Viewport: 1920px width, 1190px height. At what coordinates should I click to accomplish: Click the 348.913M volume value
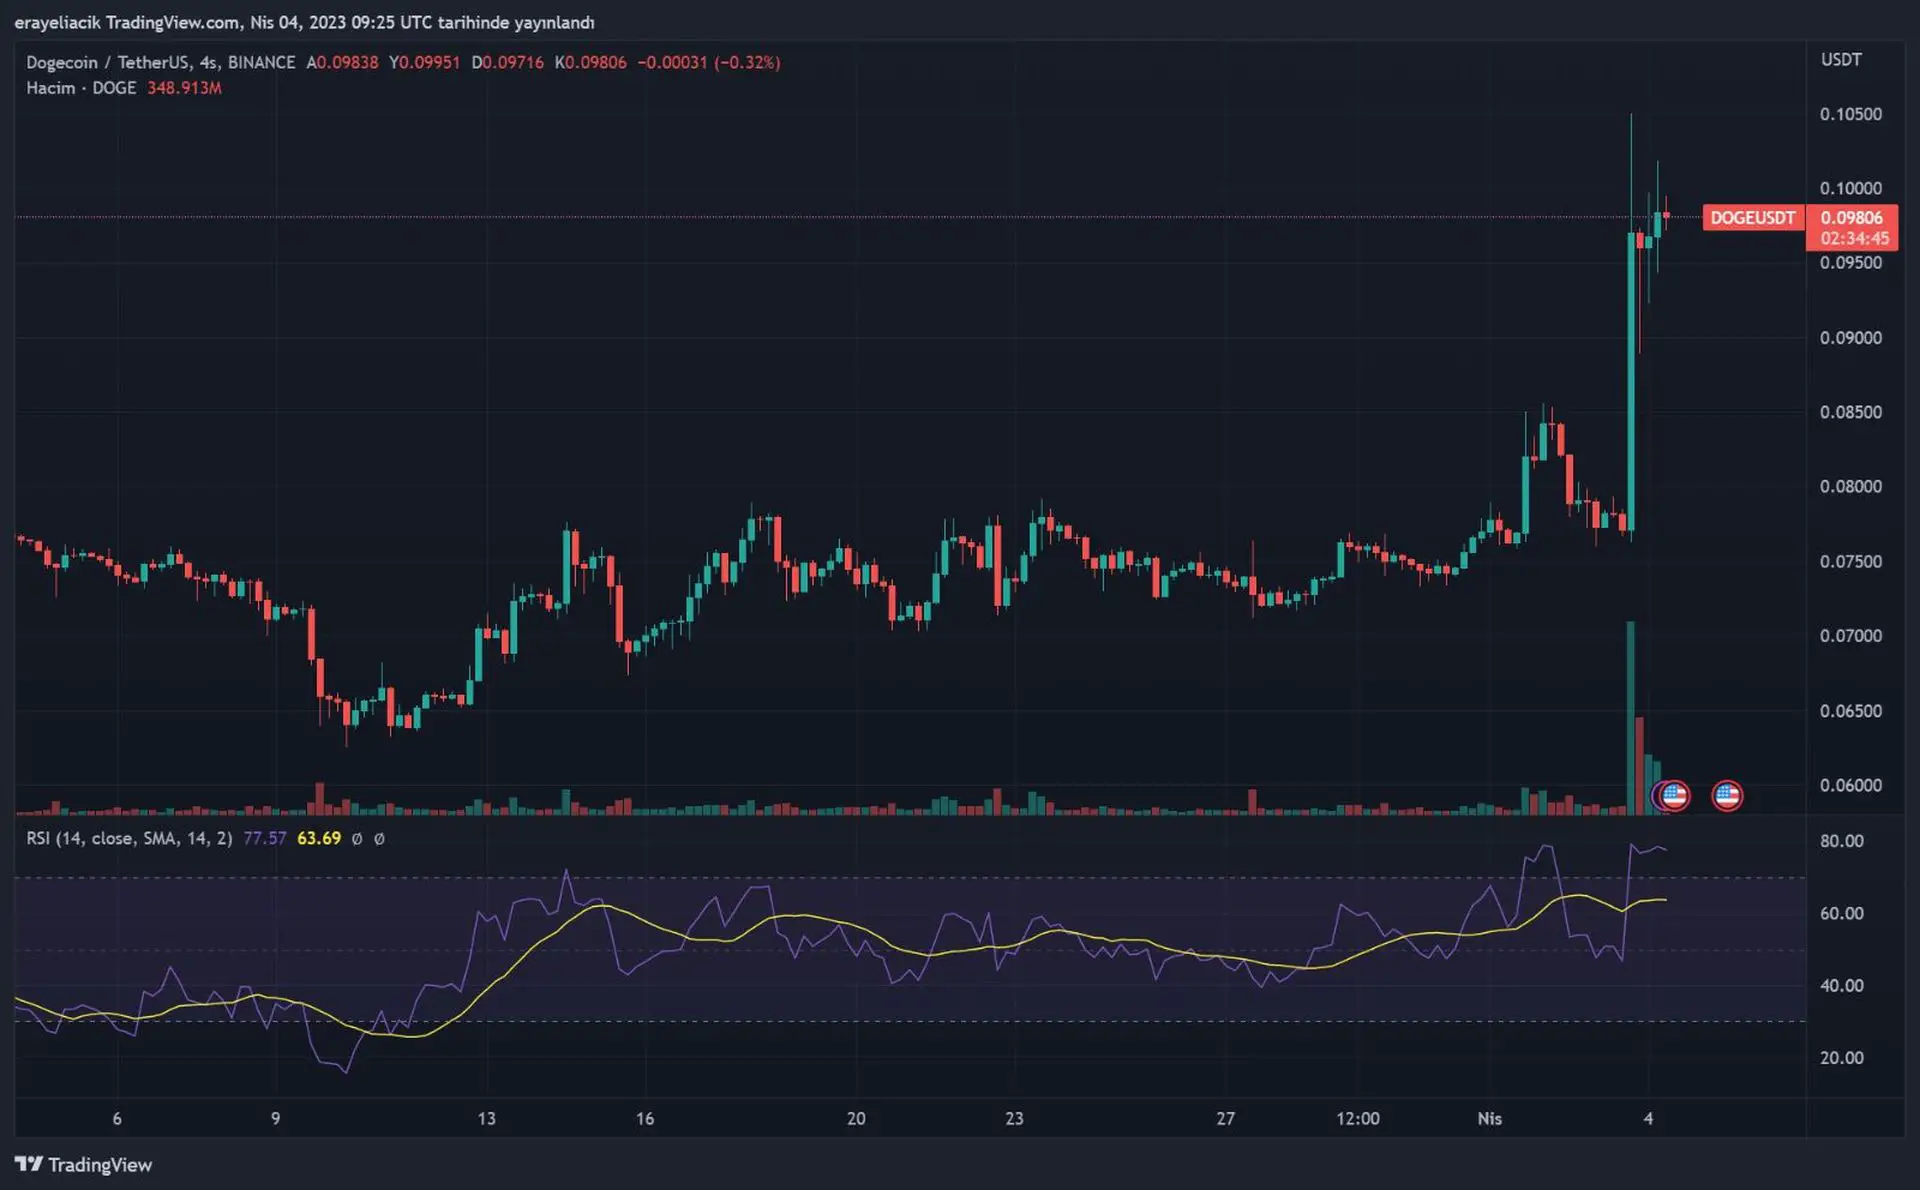pos(184,88)
